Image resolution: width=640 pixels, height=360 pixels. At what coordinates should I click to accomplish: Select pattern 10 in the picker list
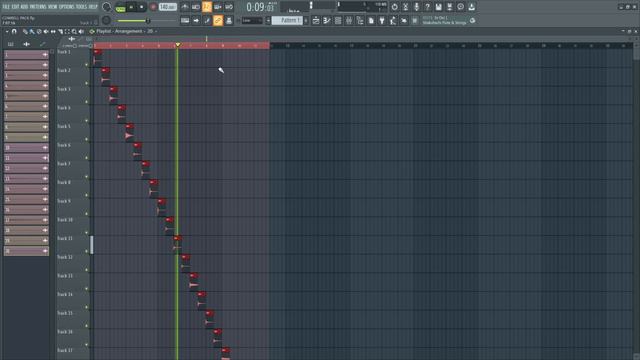click(x=26, y=148)
